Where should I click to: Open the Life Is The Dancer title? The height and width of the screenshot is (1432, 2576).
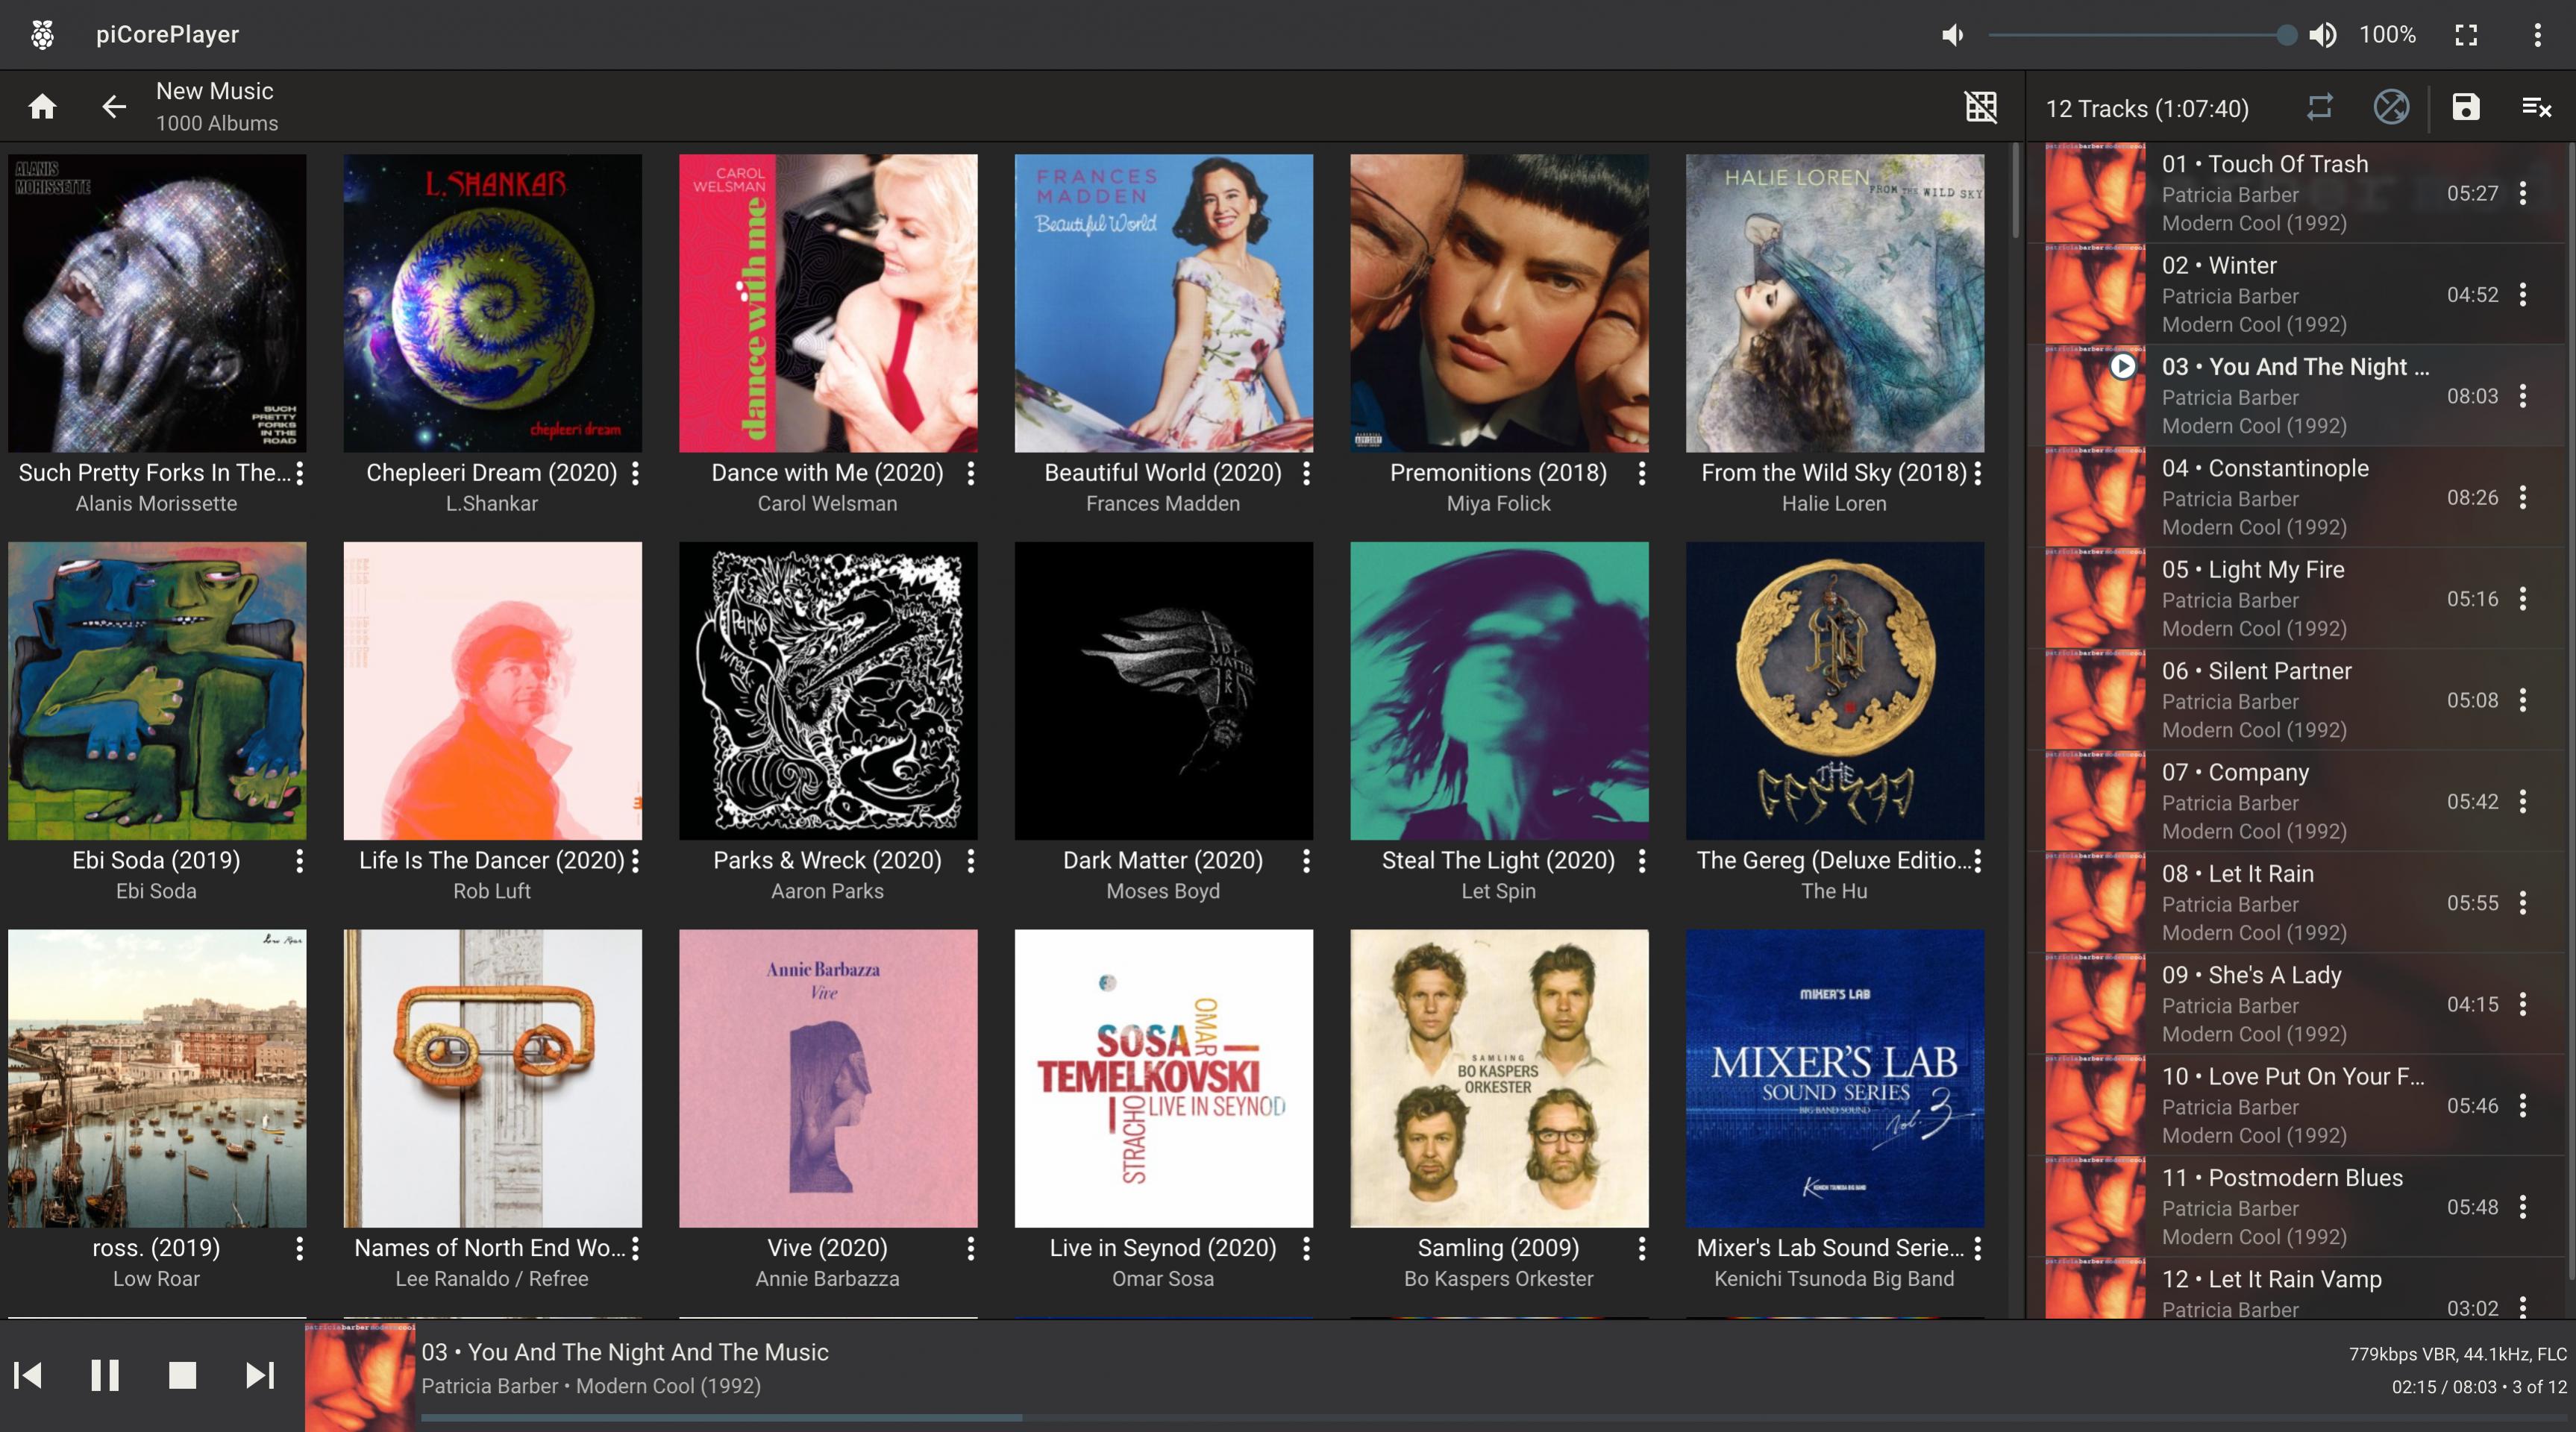click(x=491, y=861)
